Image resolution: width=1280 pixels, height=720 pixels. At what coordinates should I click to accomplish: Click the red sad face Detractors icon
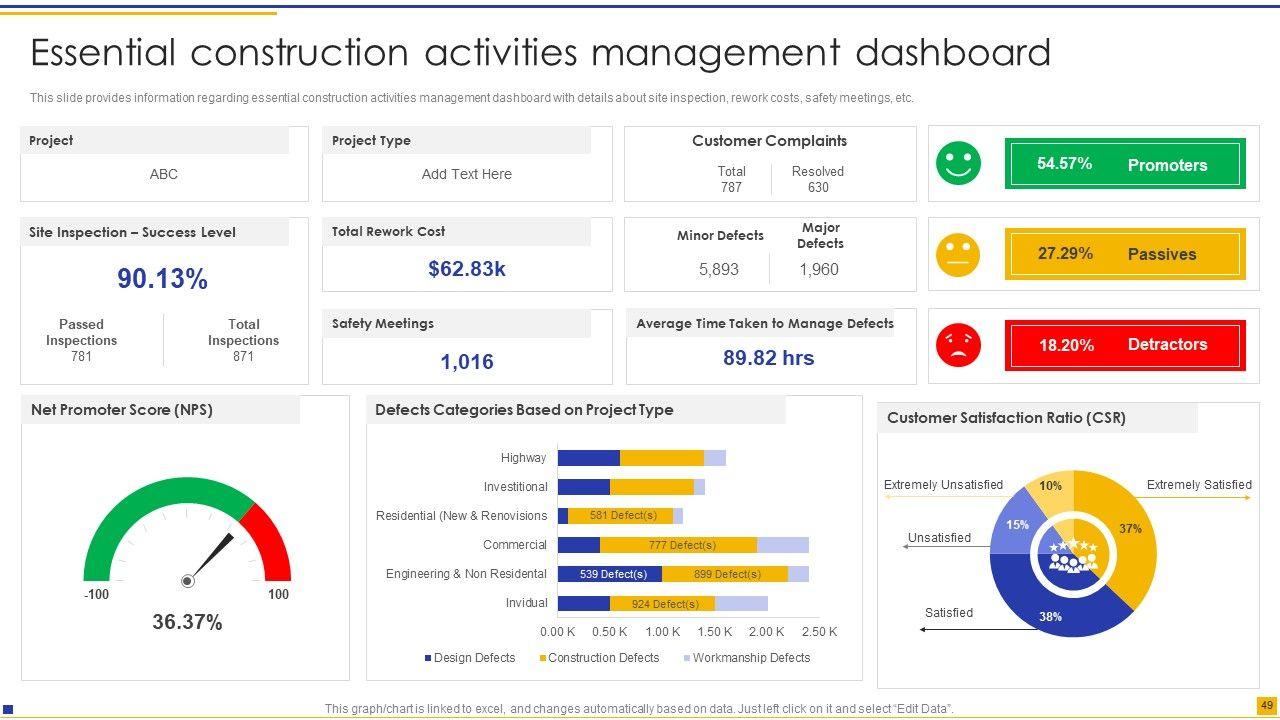coord(958,345)
